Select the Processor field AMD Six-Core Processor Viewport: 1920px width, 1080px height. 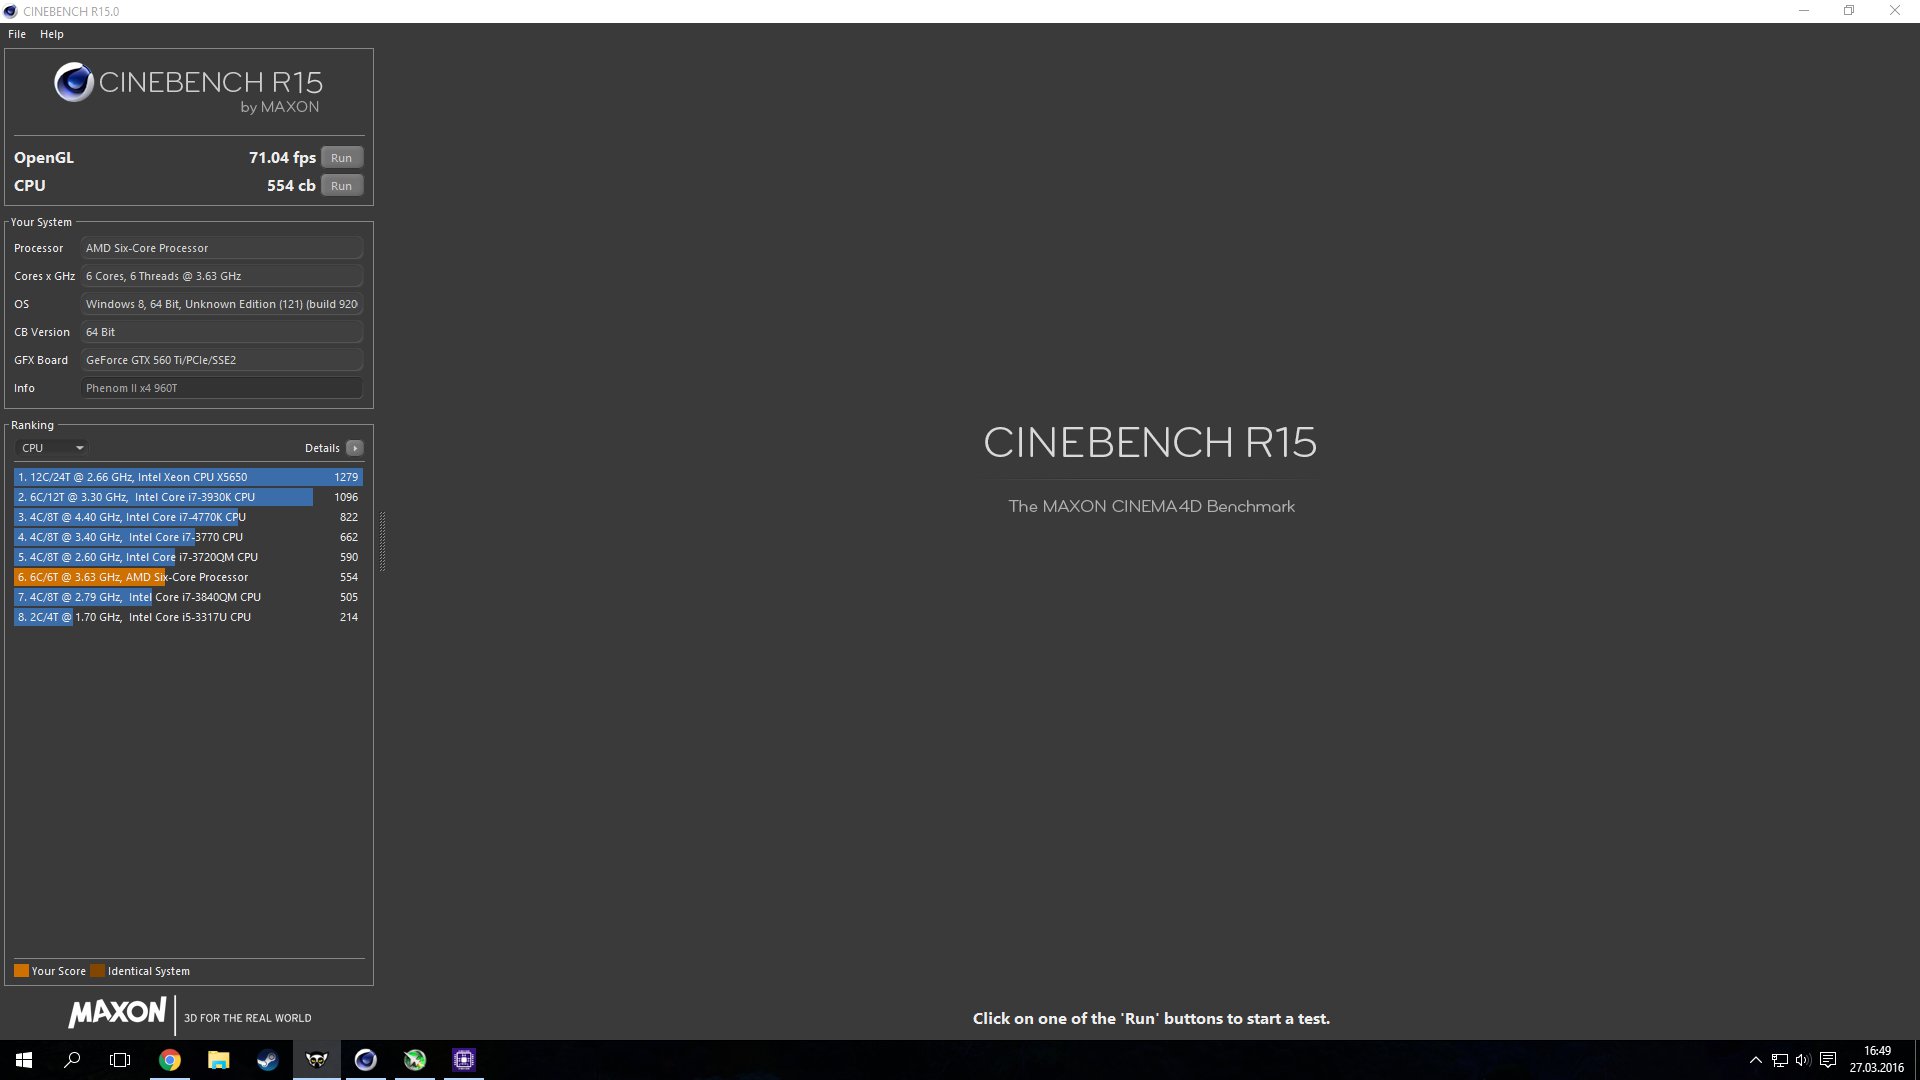(222, 248)
